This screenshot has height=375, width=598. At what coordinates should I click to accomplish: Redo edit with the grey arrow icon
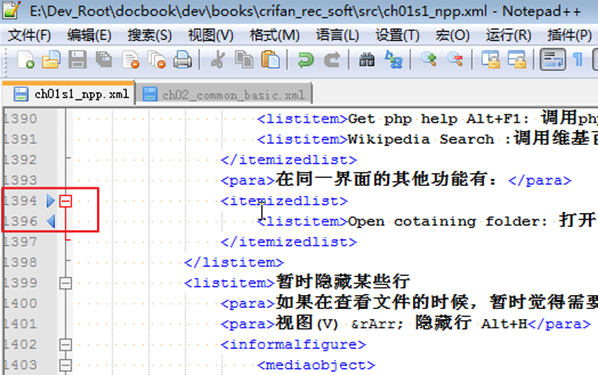point(332,60)
